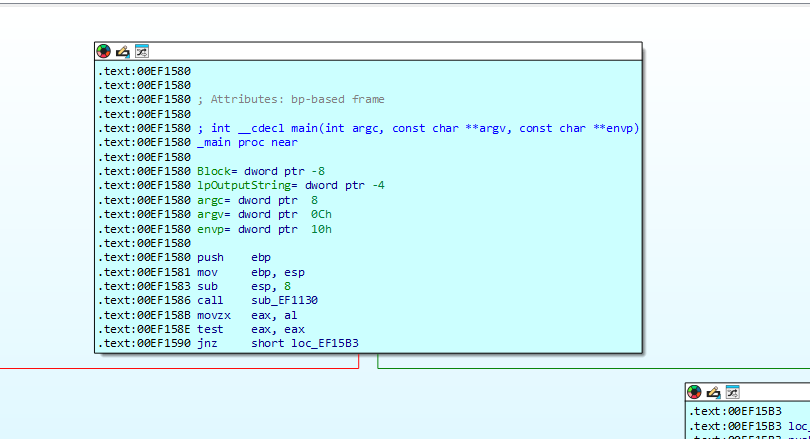Select the argc stack variable
The width and height of the screenshot is (810, 439).
click(x=211, y=200)
